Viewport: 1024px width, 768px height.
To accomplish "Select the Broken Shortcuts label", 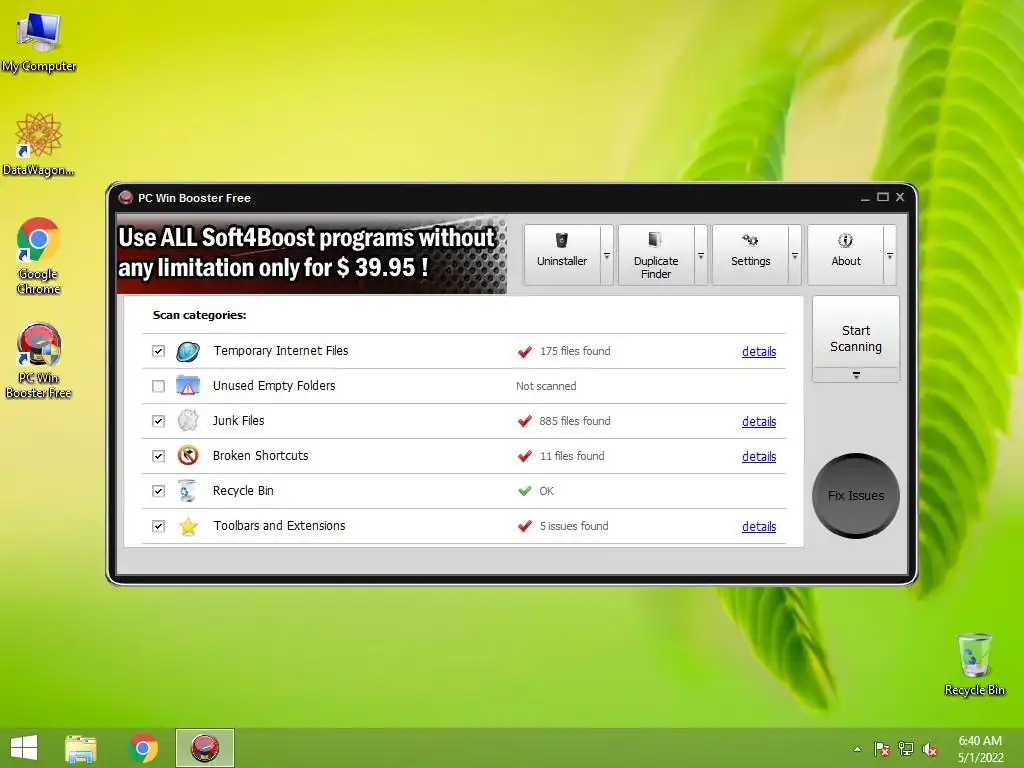I will pos(260,456).
